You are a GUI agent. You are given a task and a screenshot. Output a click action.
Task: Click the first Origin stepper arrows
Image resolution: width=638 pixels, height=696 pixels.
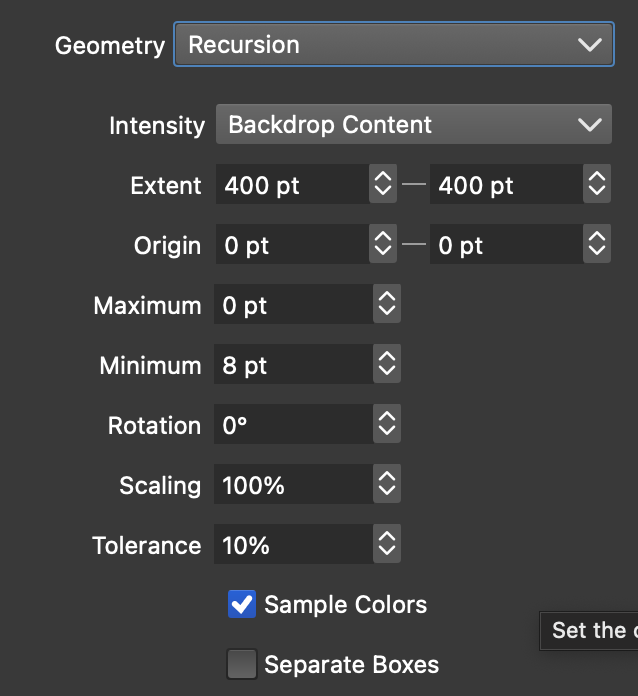click(x=383, y=245)
